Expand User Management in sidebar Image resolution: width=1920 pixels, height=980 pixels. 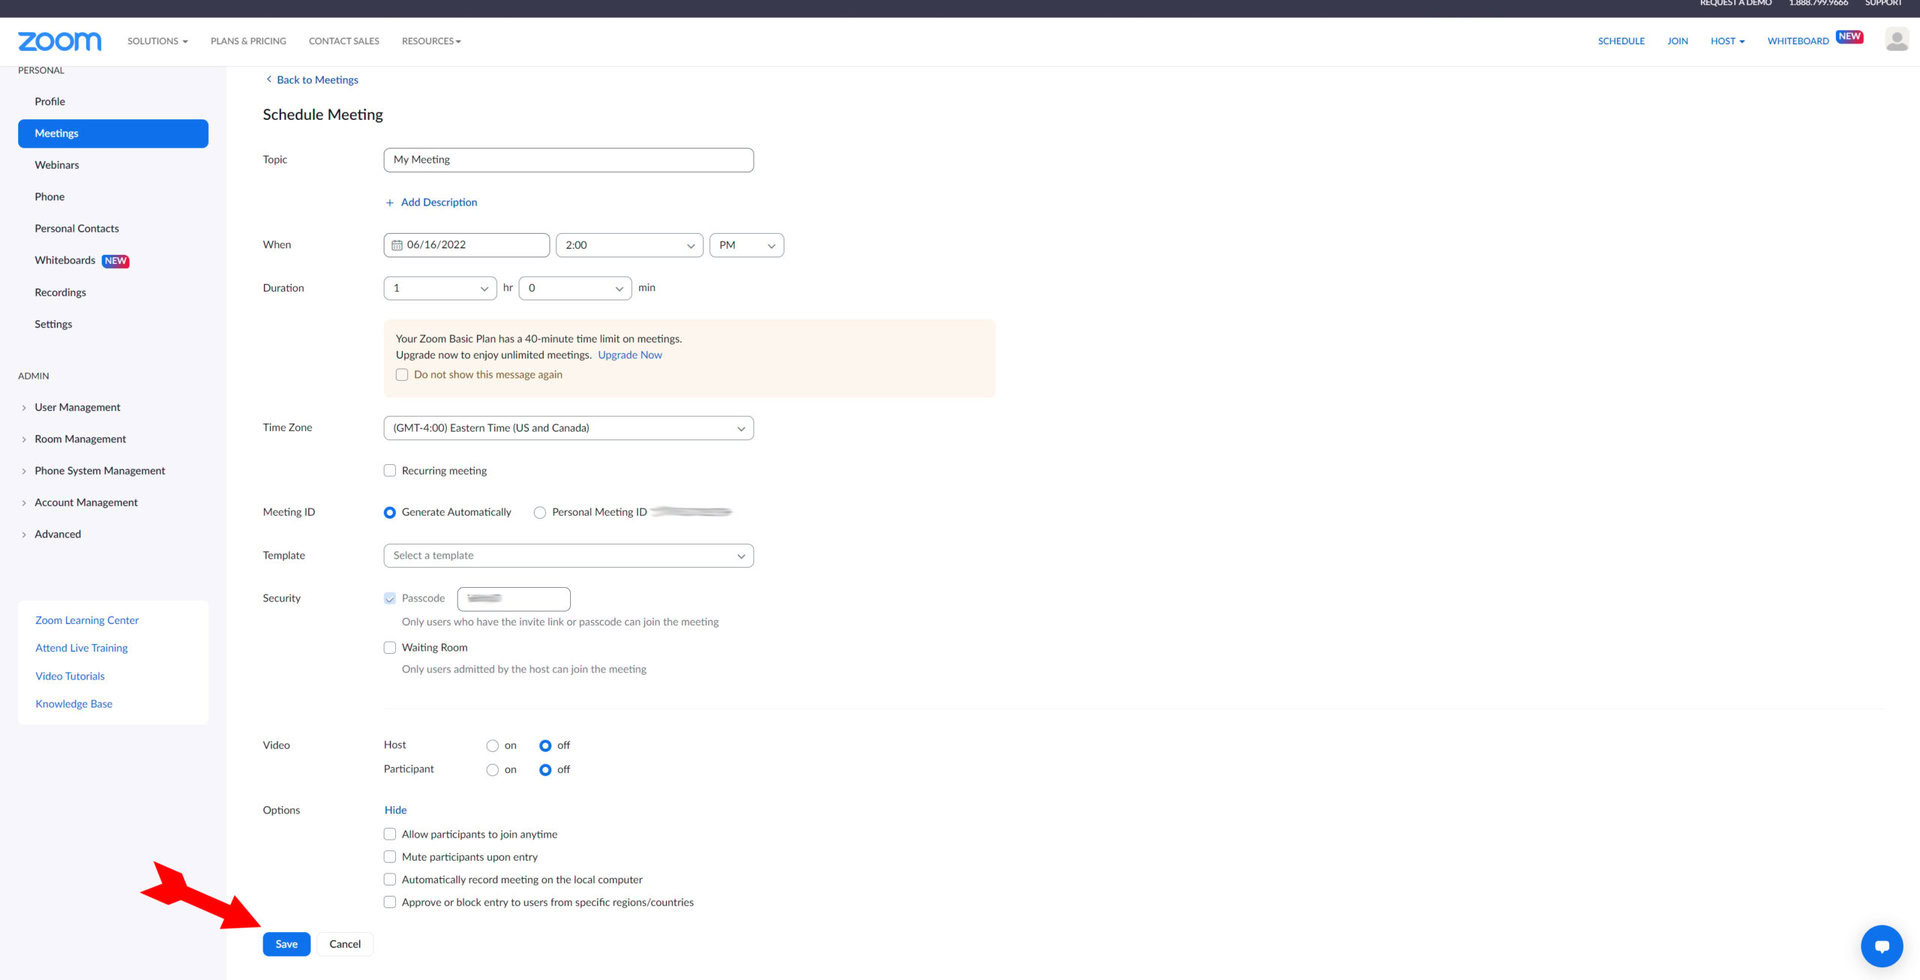[x=77, y=408]
